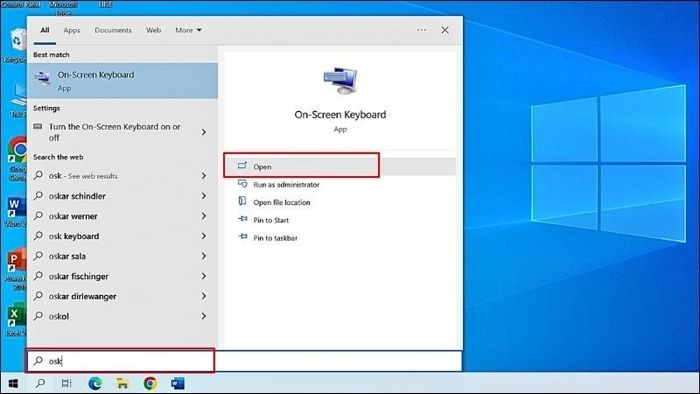Open Microsoft Edge from the taskbar
This screenshot has width=700, height=394.
(x=95, y=383)
